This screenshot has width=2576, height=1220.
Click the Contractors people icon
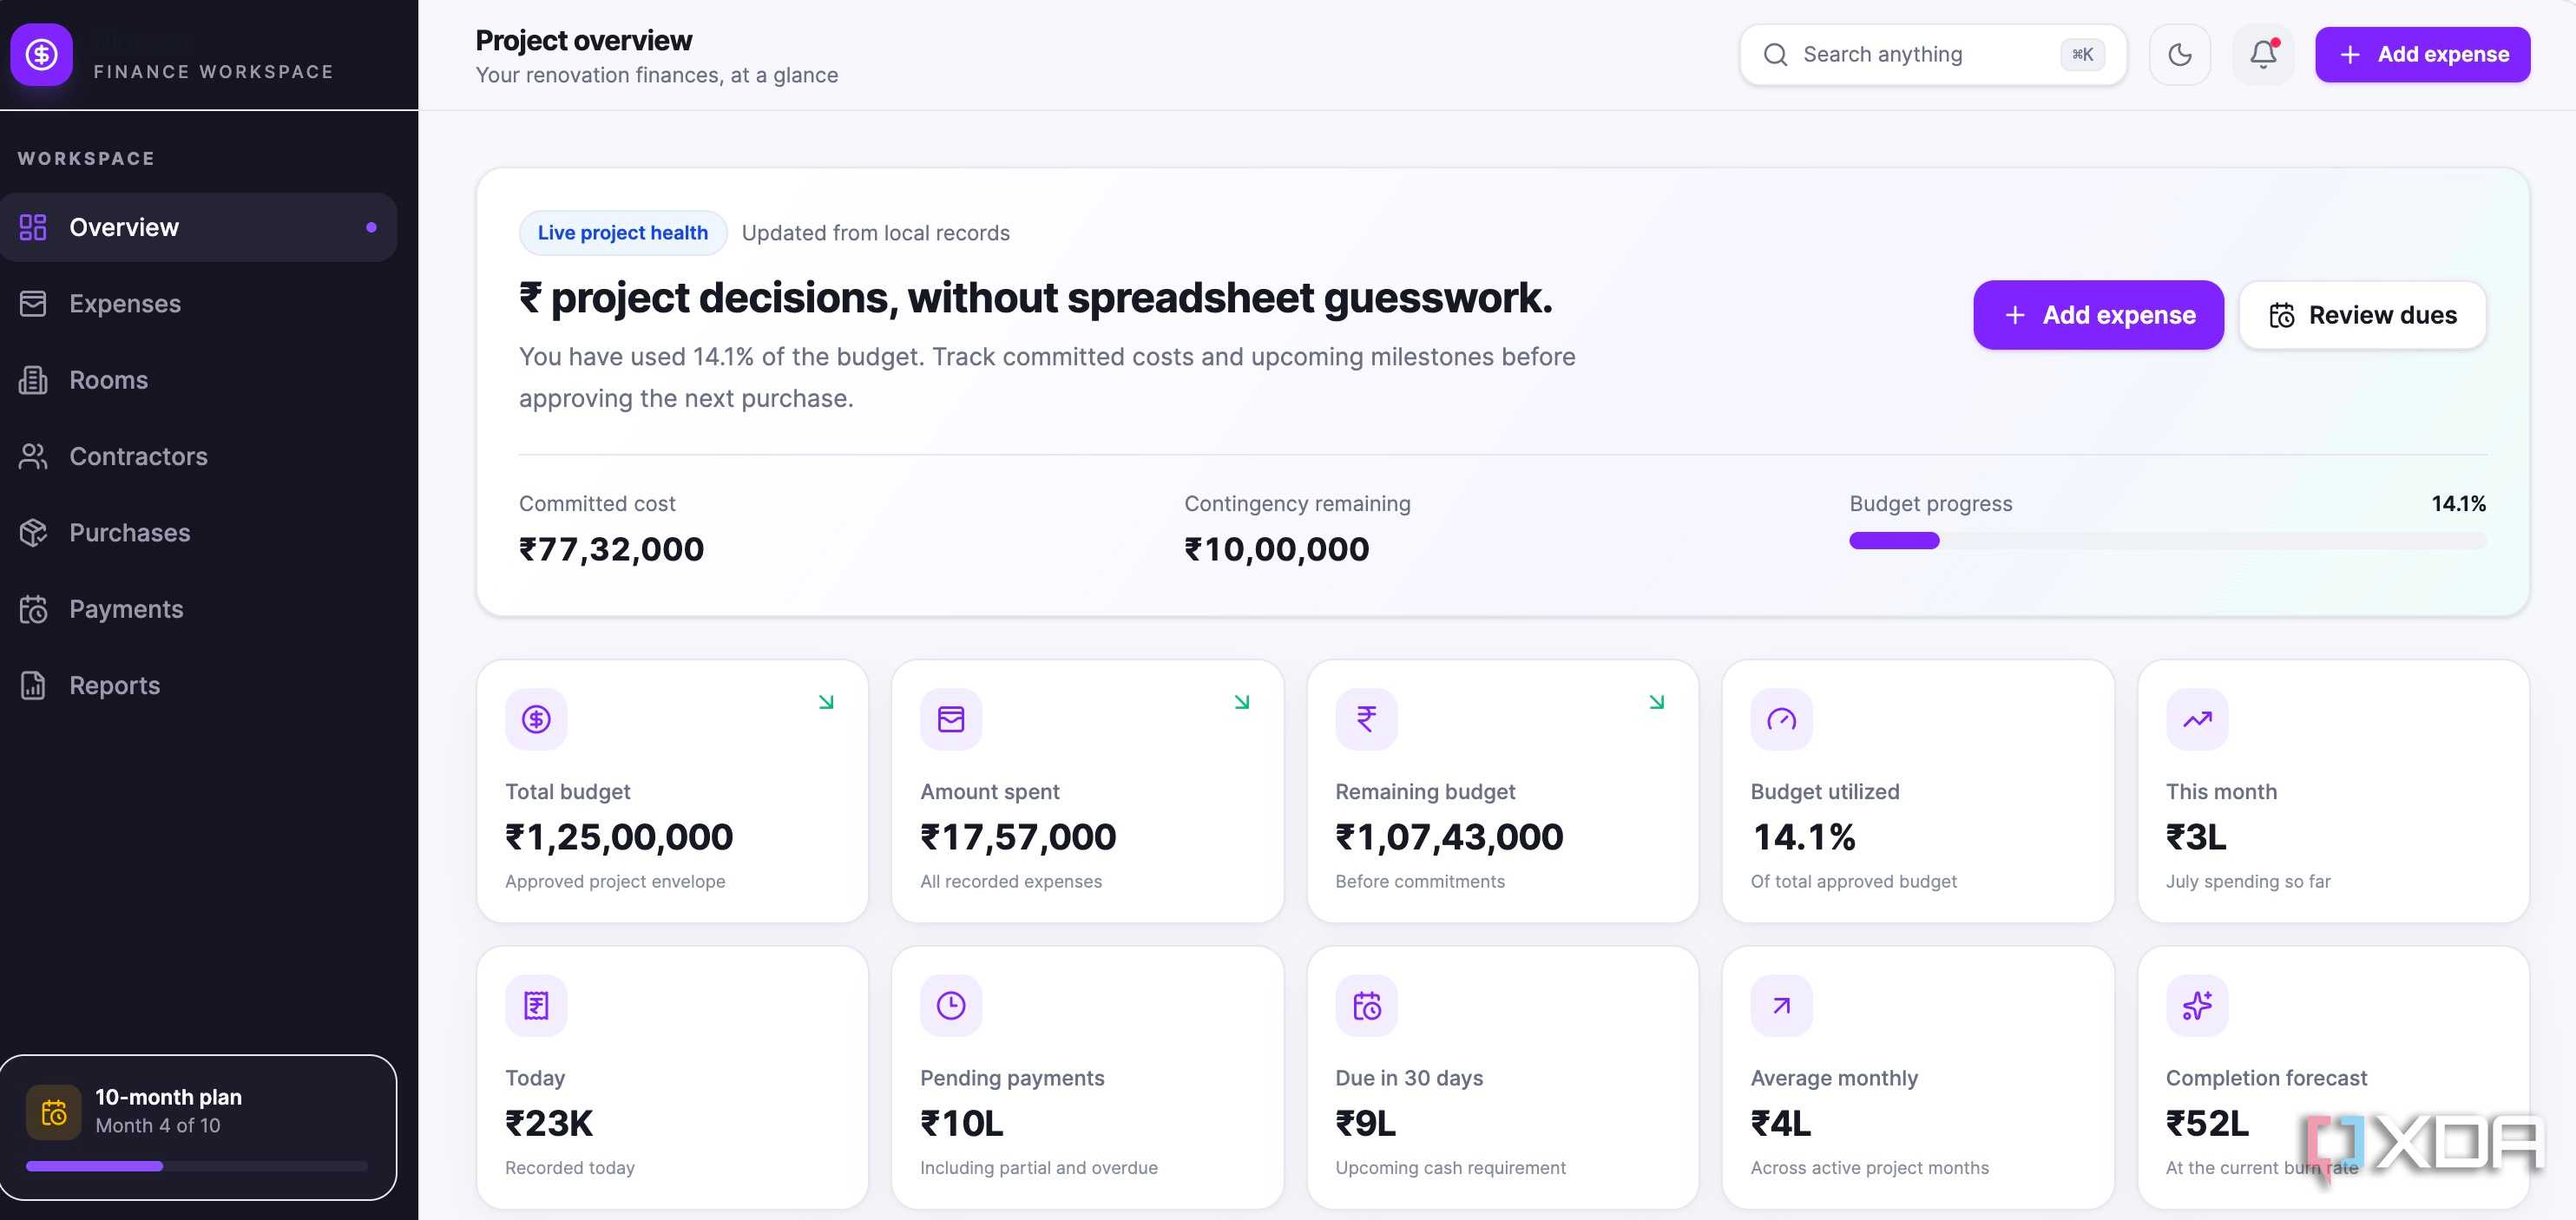[33, 456]
